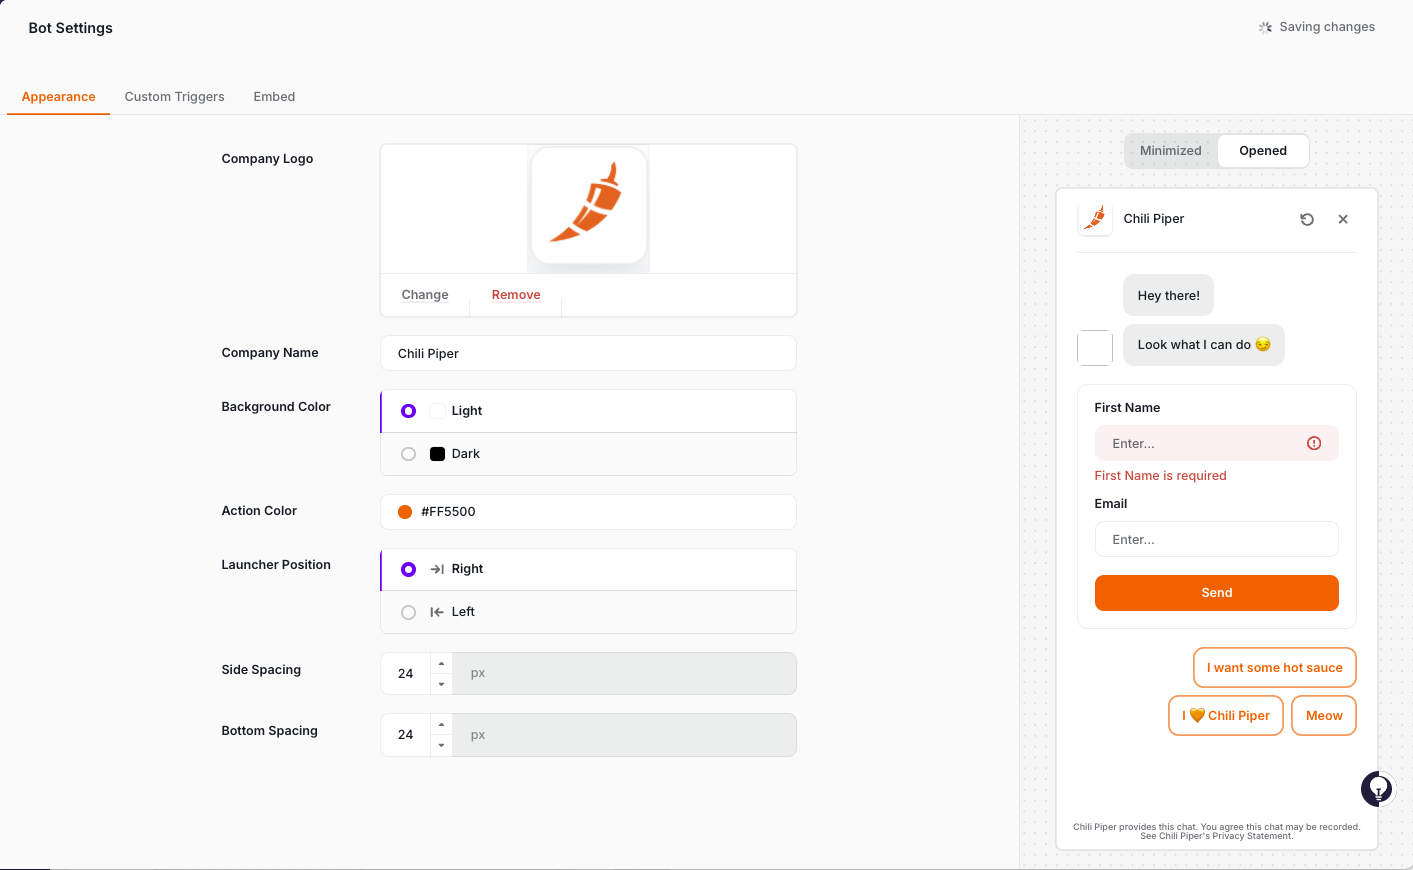
Task: Click the Company Logo label
Action: point(267,159)
